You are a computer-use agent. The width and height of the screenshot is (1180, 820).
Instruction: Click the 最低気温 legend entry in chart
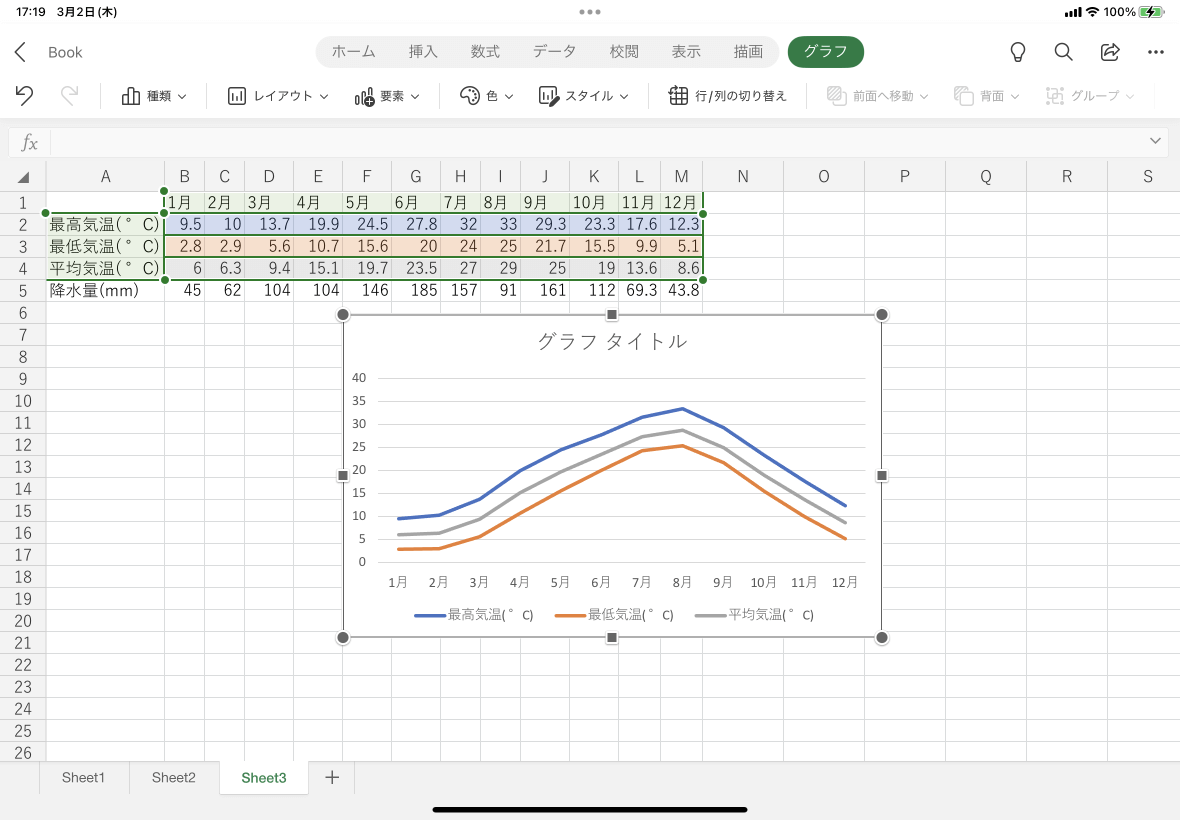pos(614,615)
